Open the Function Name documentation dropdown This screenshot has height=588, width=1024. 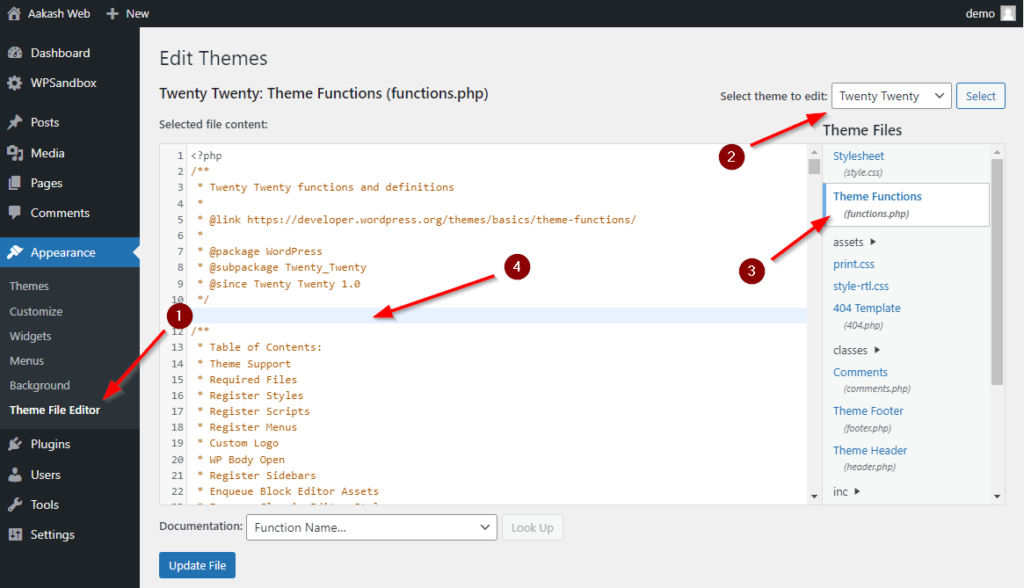pos(371,527)
